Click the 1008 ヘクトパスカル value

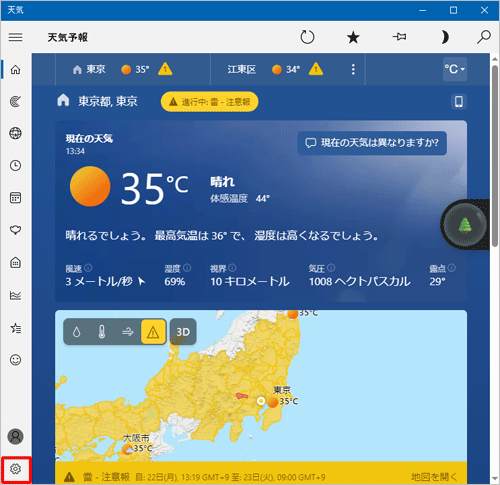(x=359, y=282)
